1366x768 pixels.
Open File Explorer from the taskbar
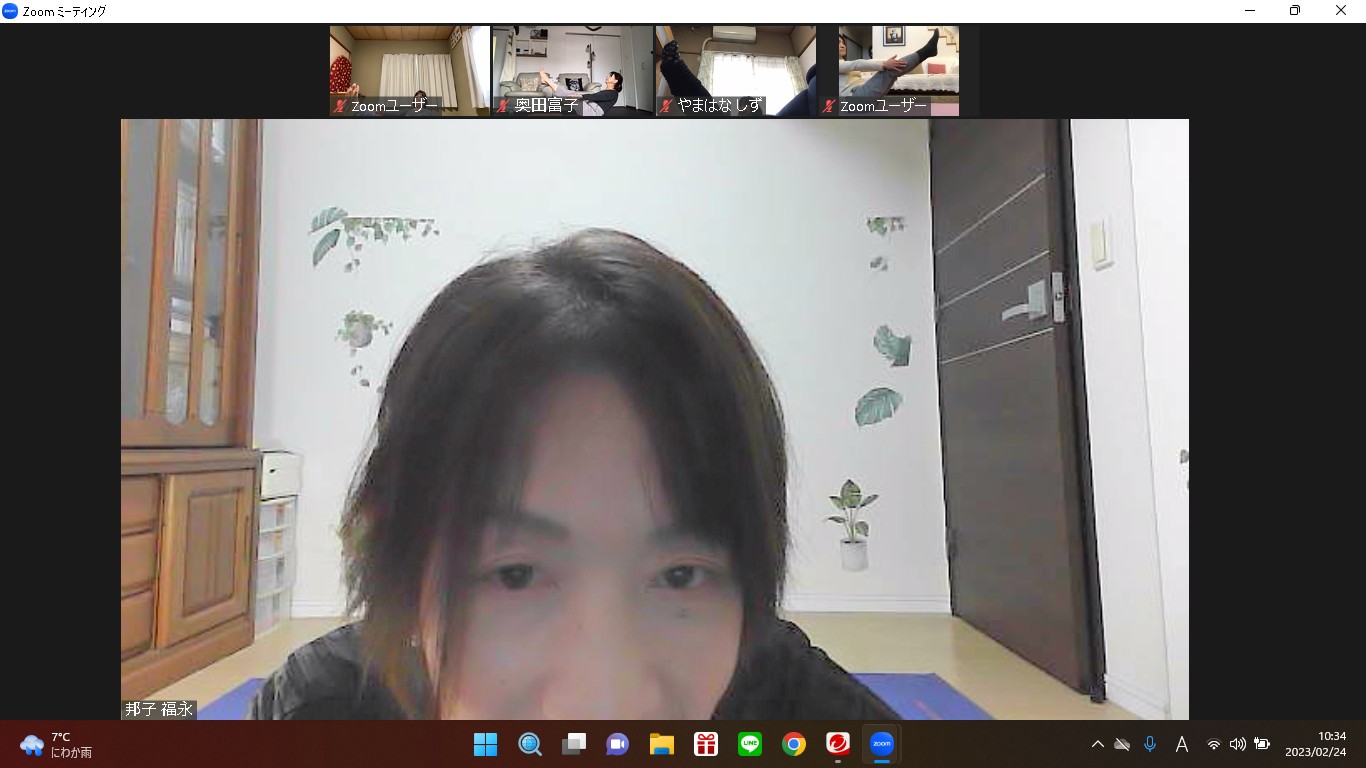click(x=662, y=744)
